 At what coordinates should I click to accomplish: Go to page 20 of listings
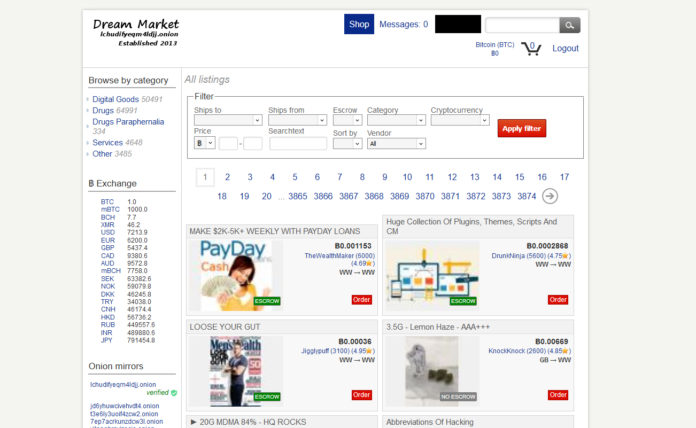[266, 196]
